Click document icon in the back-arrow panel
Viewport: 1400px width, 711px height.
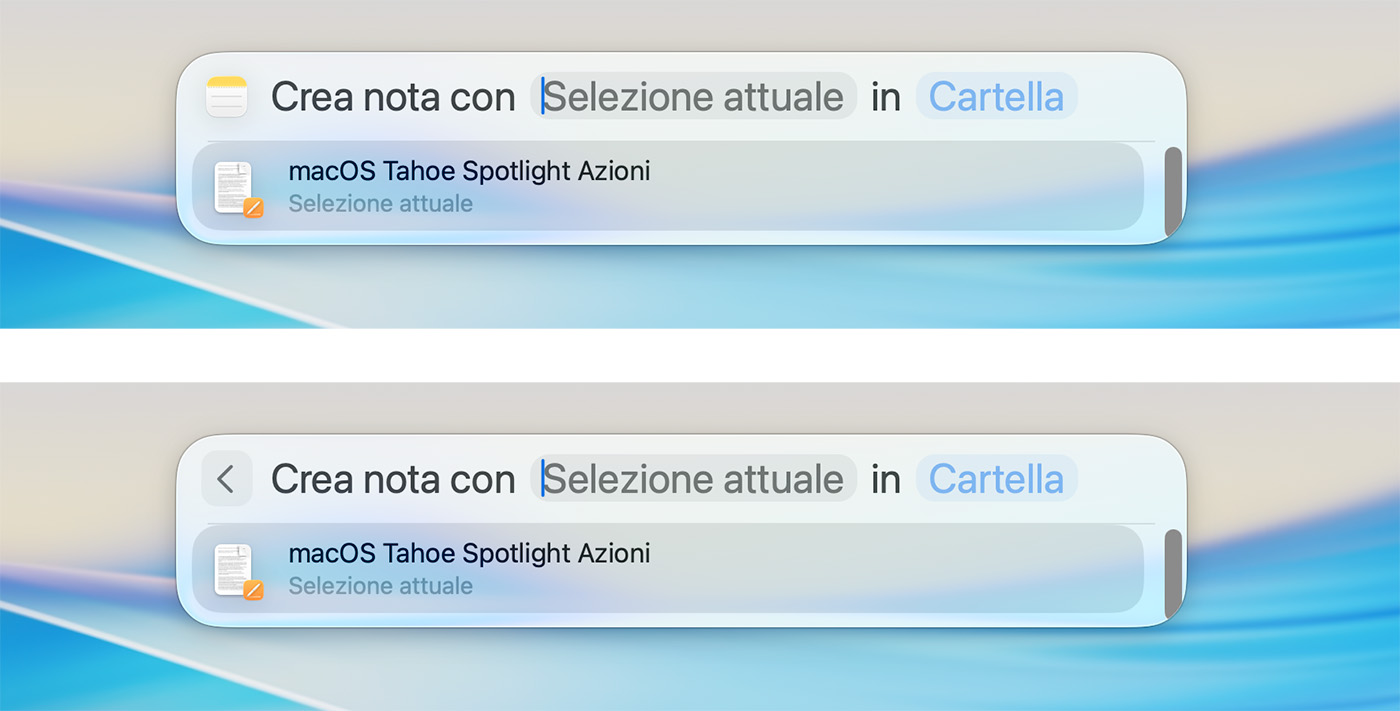234,569
